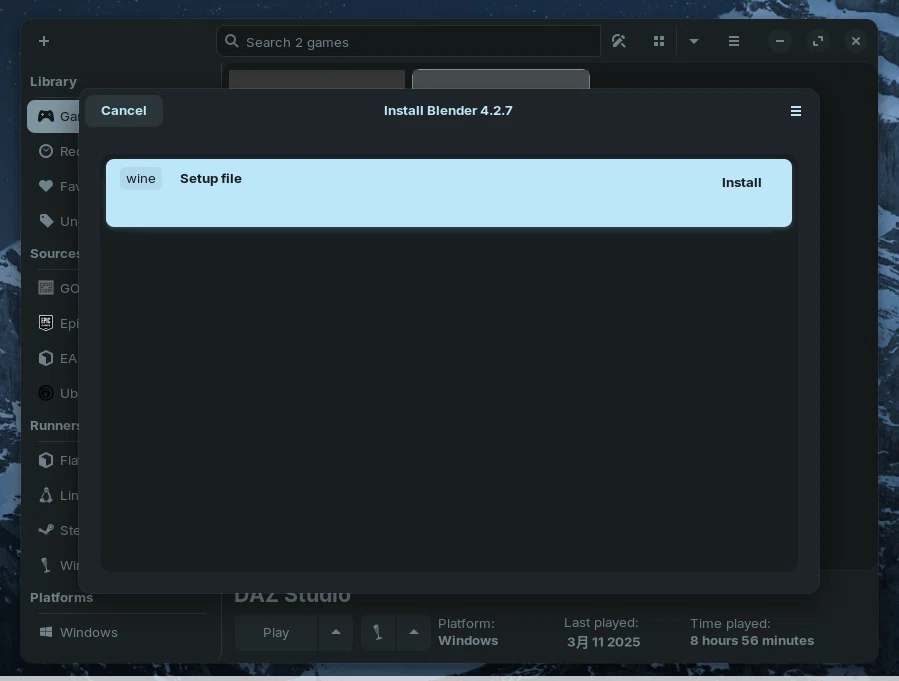899x681 pixels.
Task: Click Install for the Setup file
Action: point(741,182)
